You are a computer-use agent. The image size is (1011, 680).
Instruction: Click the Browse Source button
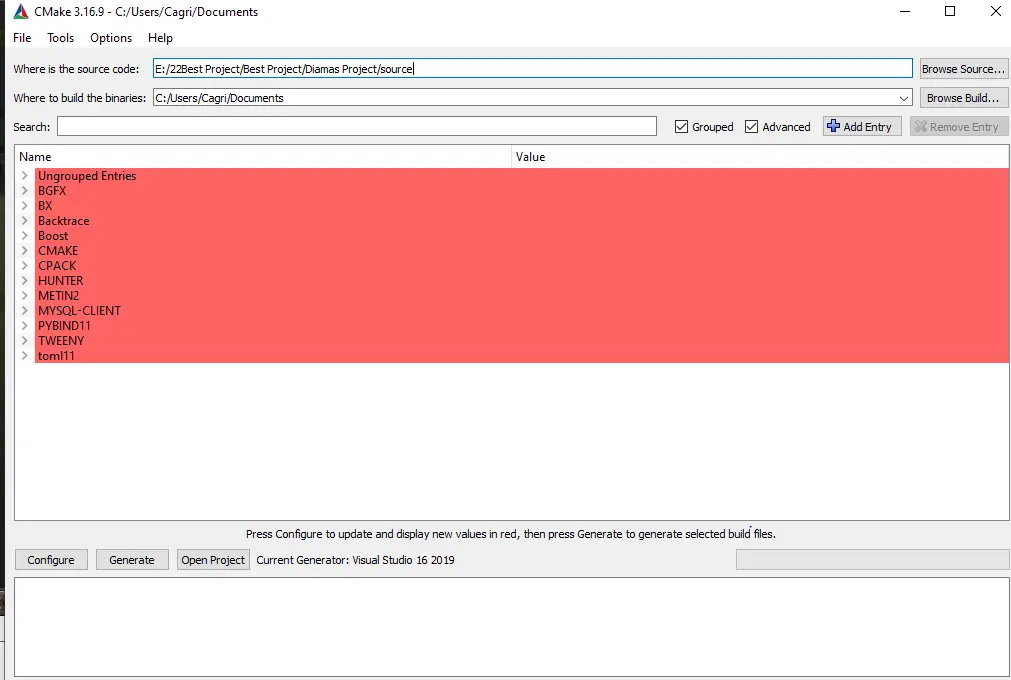click(963, 69)
